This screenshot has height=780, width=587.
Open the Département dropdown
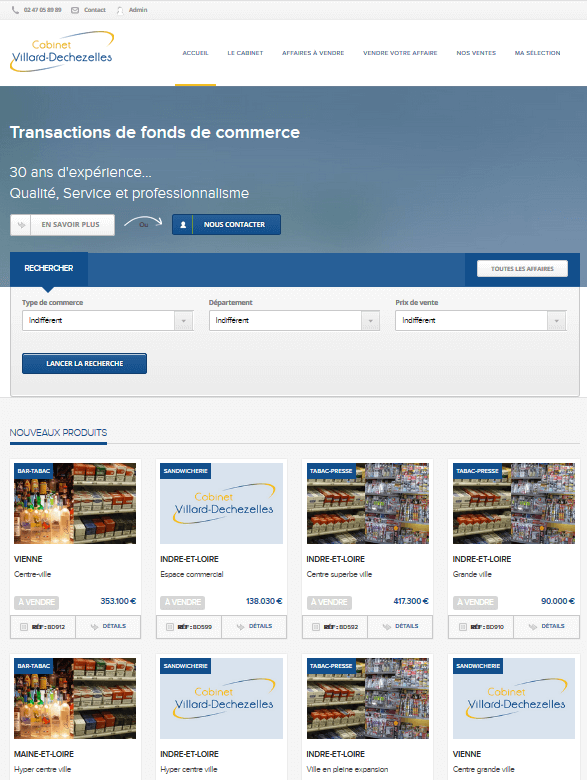coord(294,321)
